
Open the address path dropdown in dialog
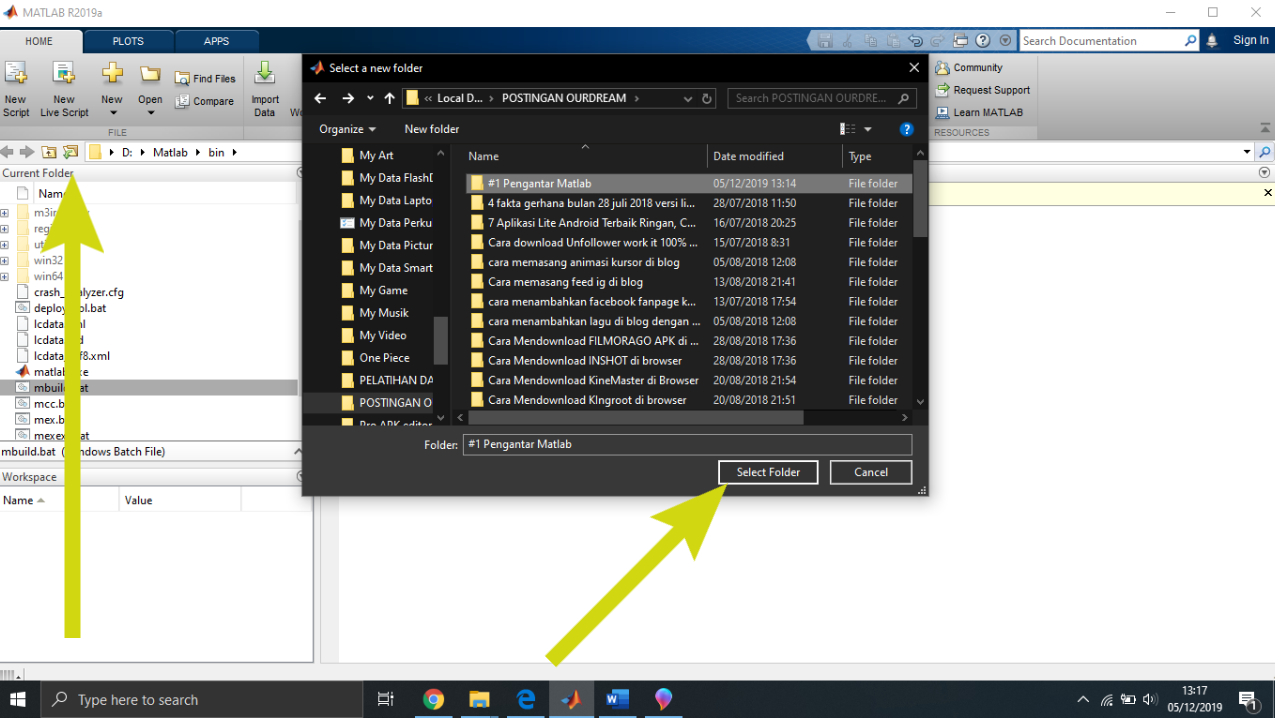[687, 98]
